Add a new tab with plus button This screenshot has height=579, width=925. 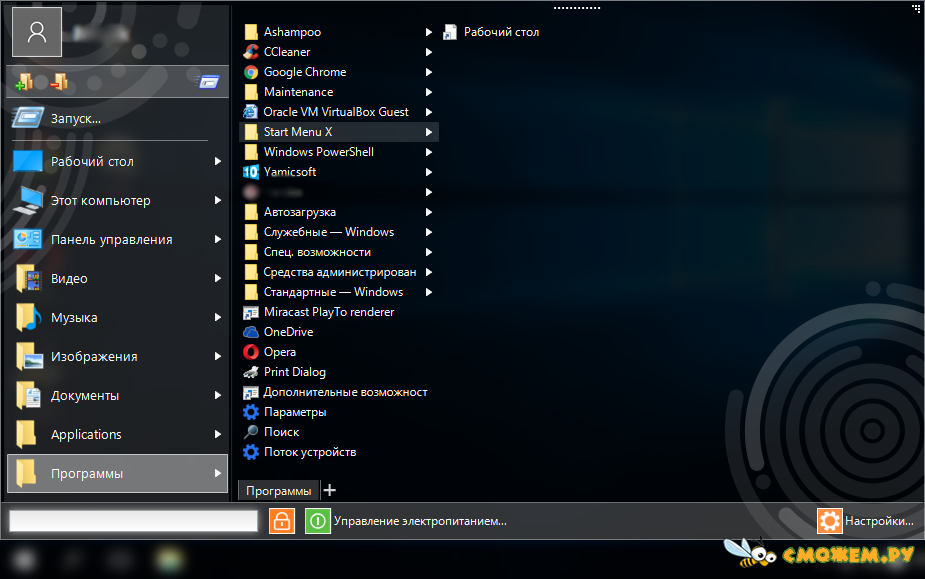point(330,490)
